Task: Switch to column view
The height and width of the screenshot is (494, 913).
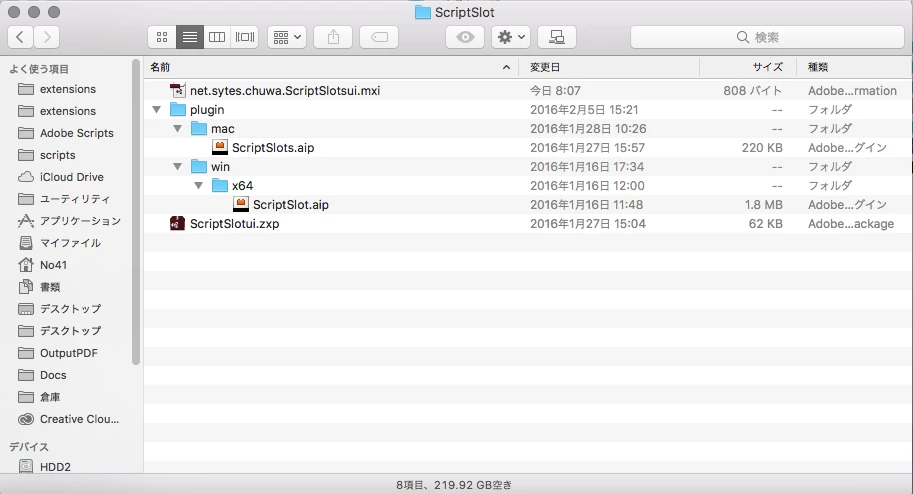Action: tap(217, 37)
